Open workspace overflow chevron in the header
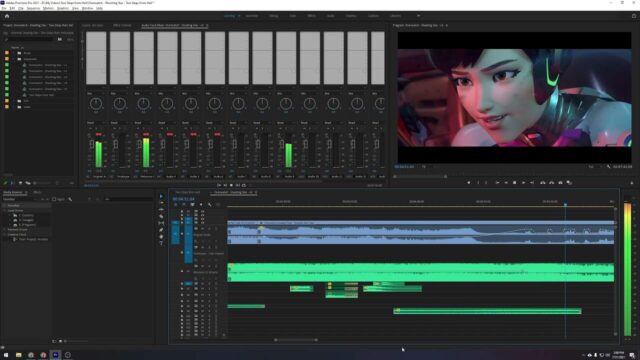 coord(418,16)
